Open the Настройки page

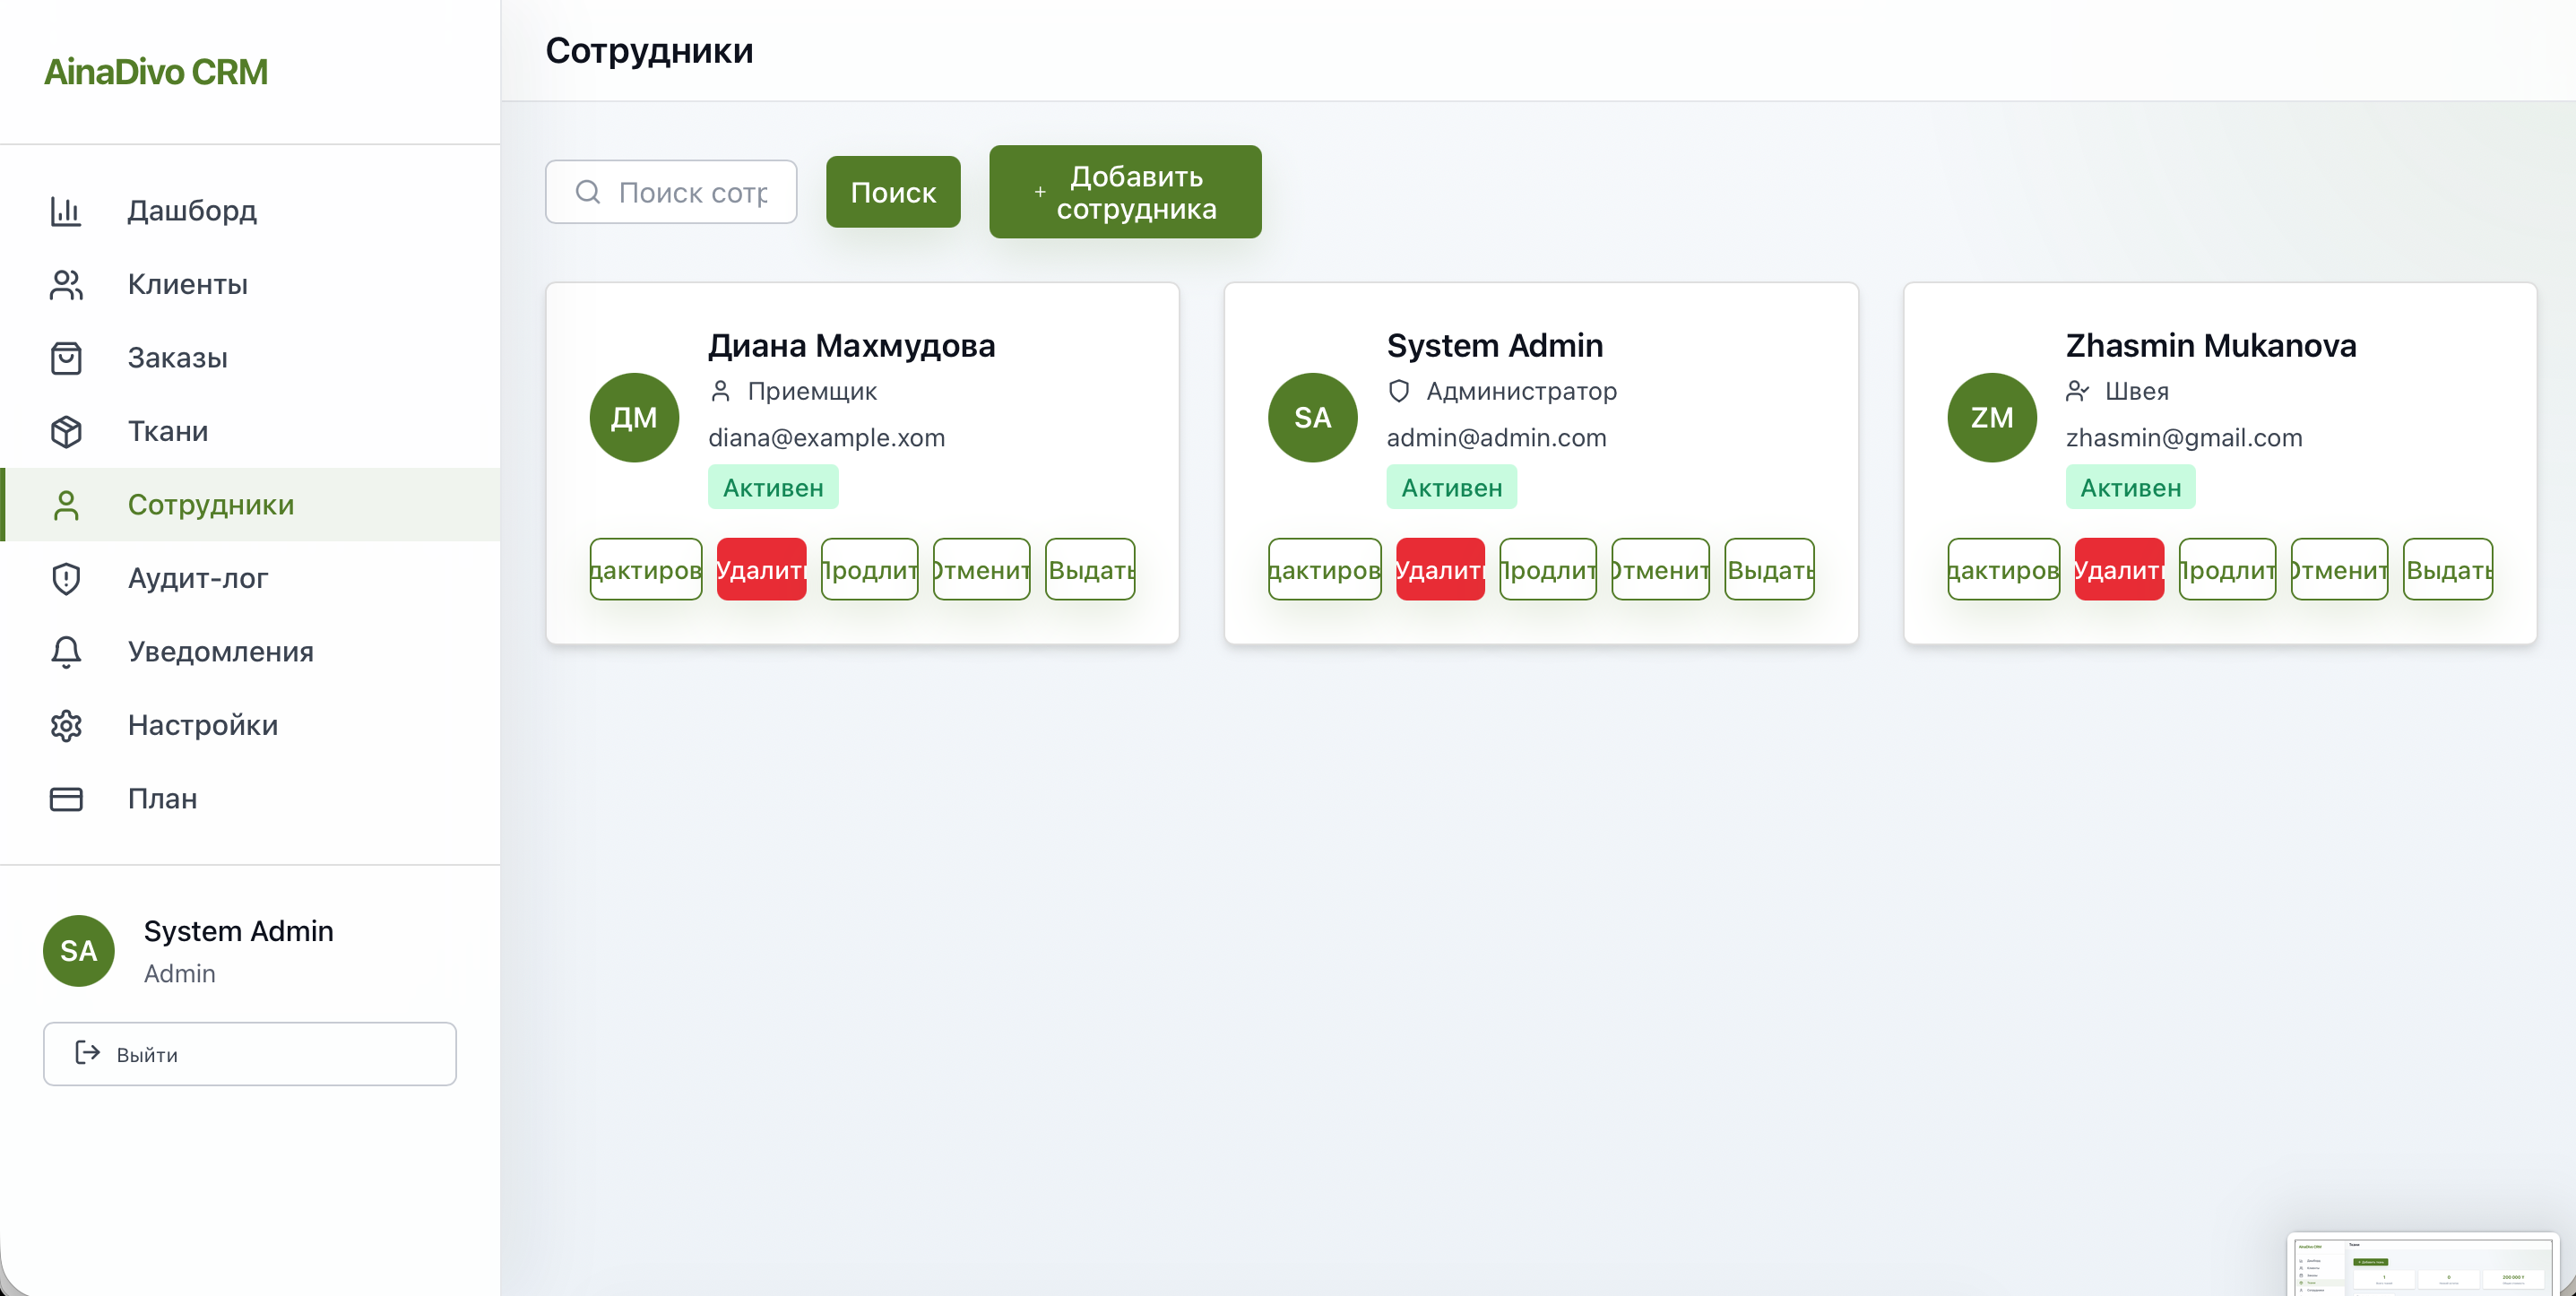coord(250,726)
